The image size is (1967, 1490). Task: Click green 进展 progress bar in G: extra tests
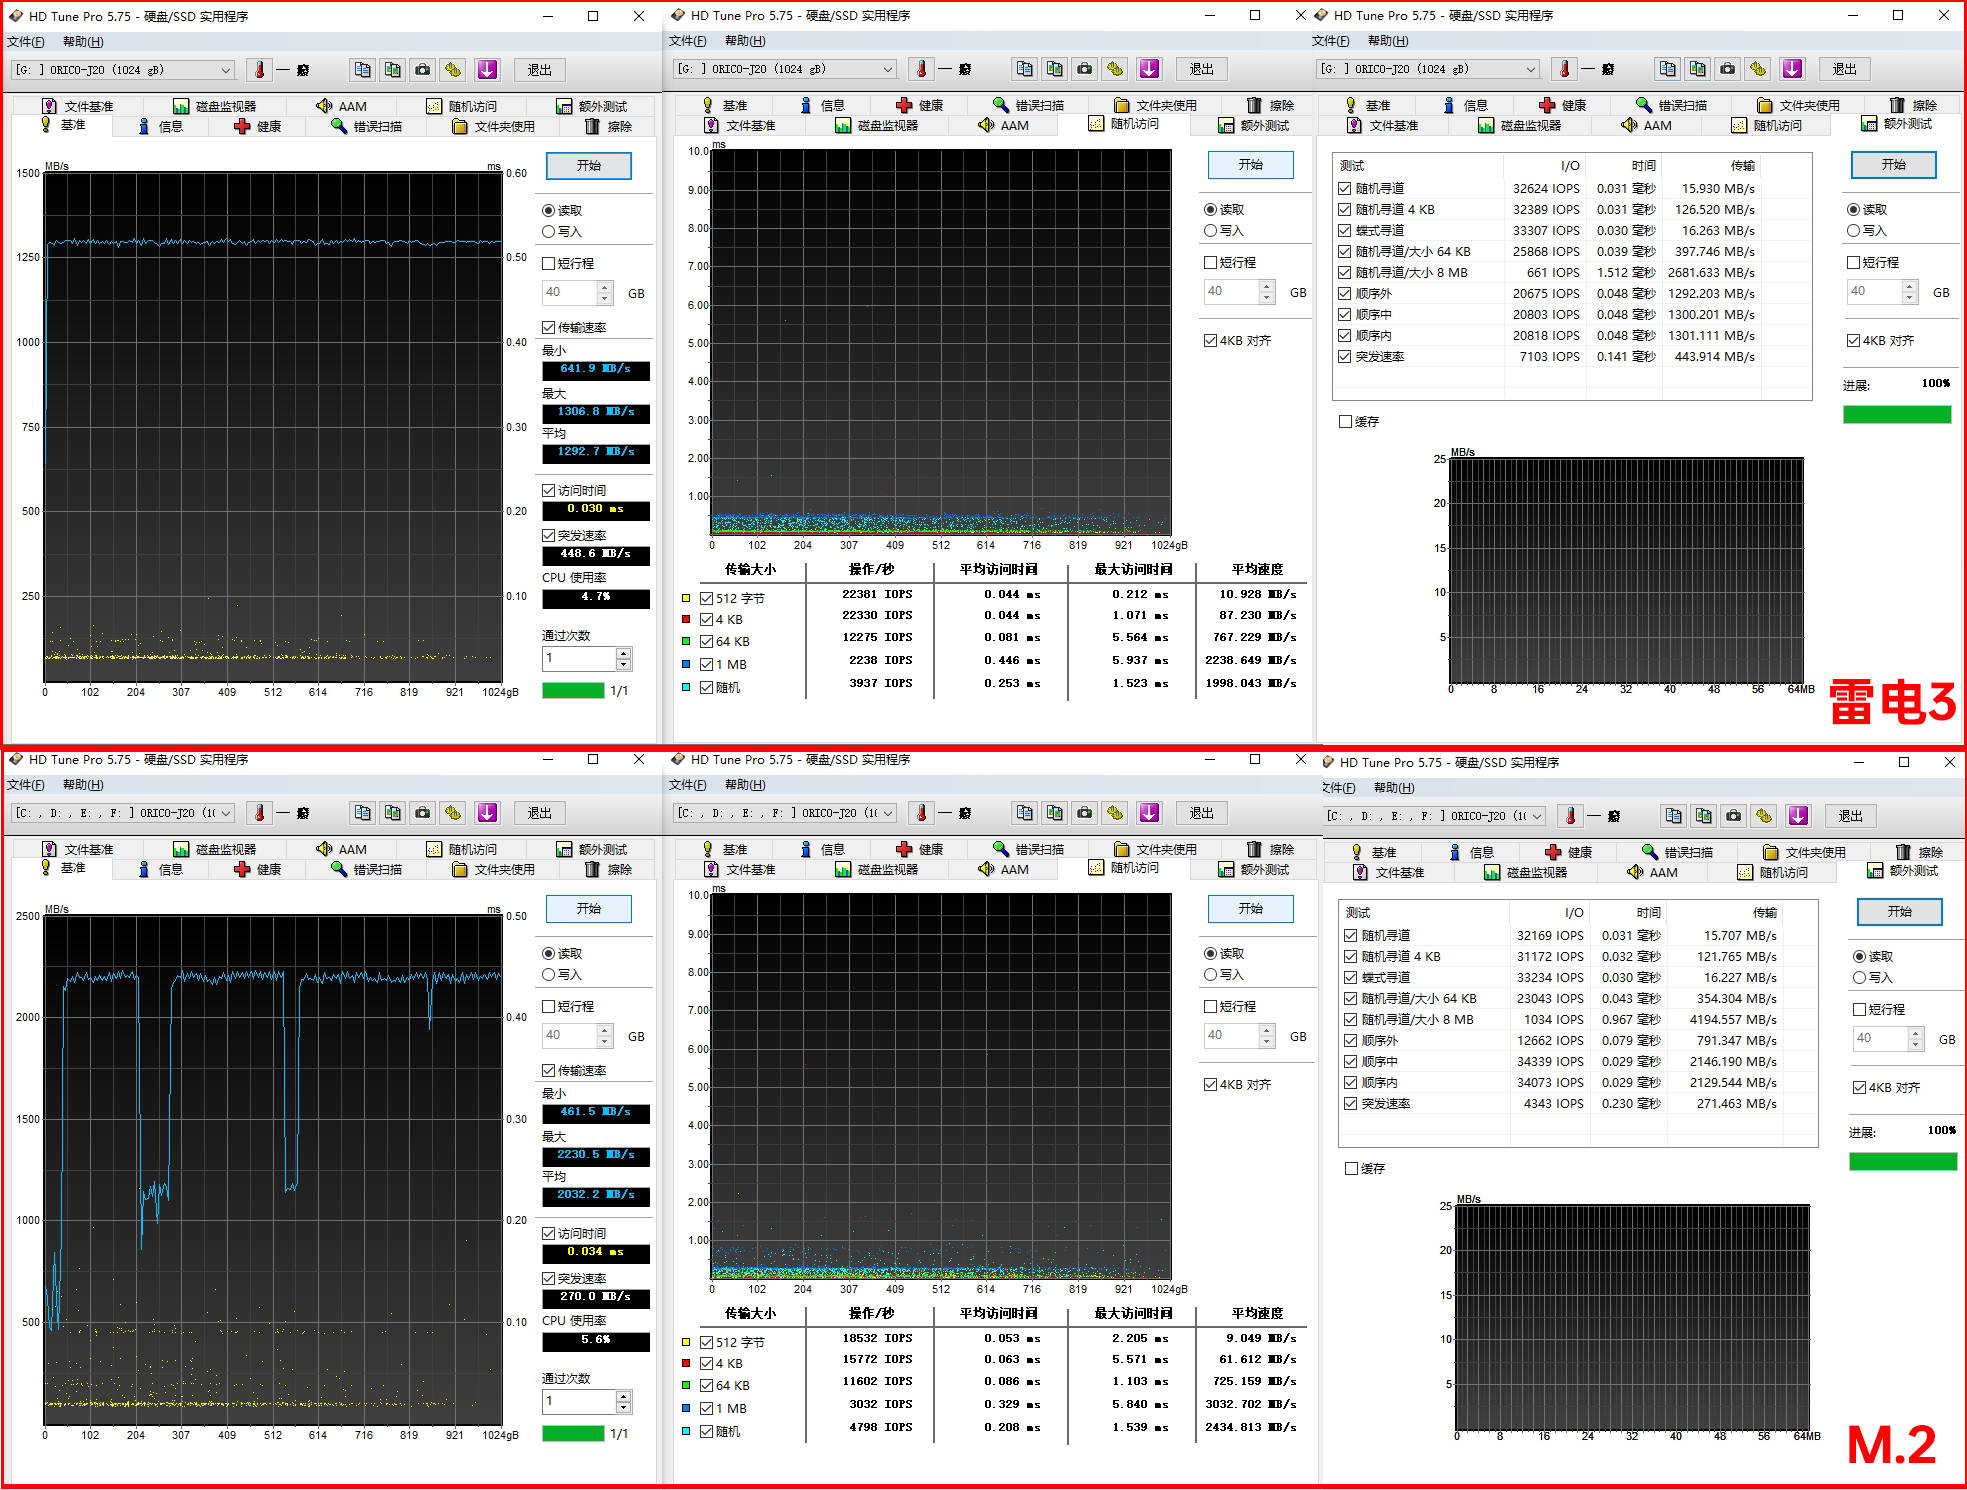[1897, 415]
